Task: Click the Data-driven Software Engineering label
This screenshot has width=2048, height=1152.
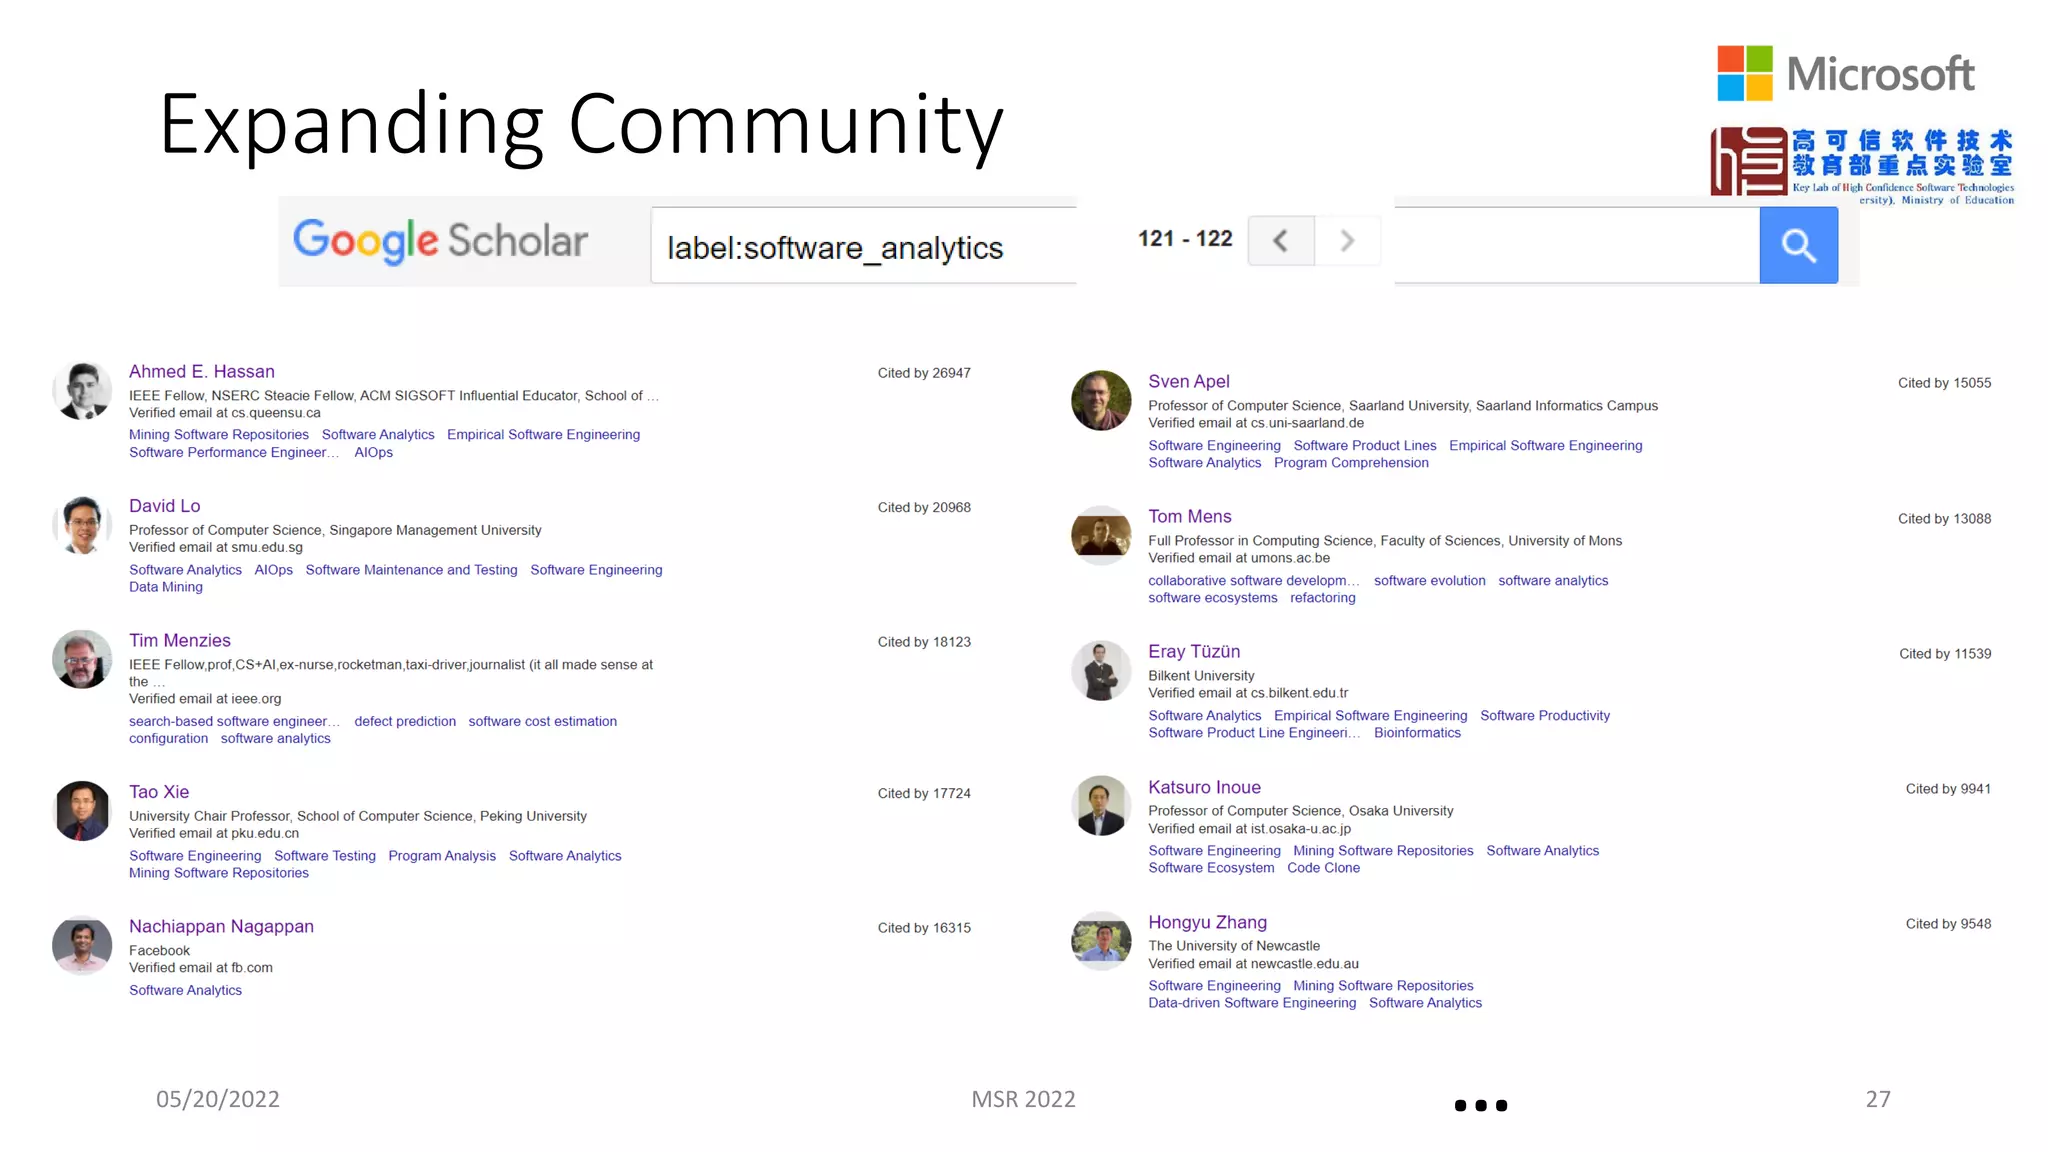Action: coord(1252,1002)
